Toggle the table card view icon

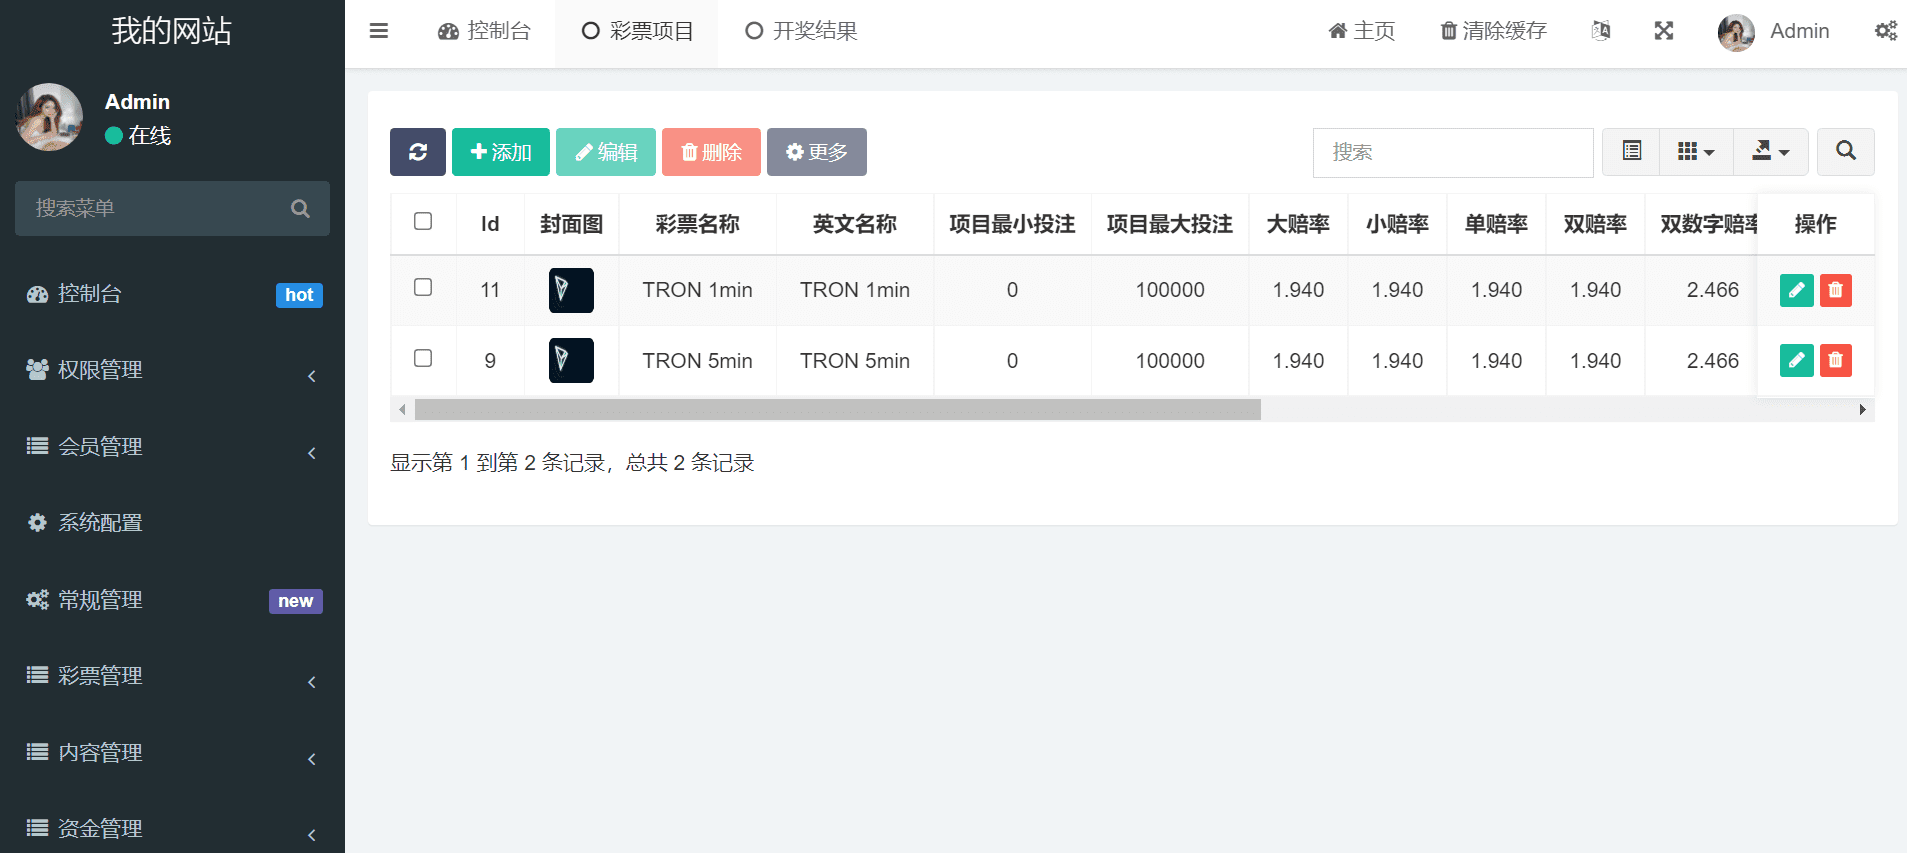coord(1631,151)
